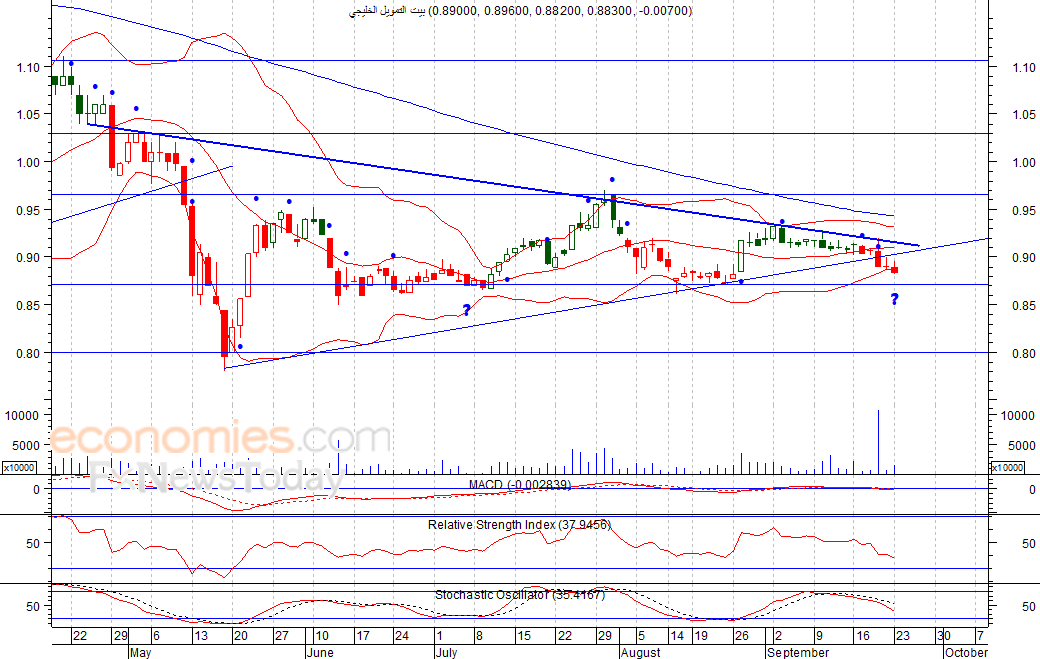The height and width of the screenshot is (659, 1040).
Task: Click the blue question mark near September 23
Action: (894, 300)
